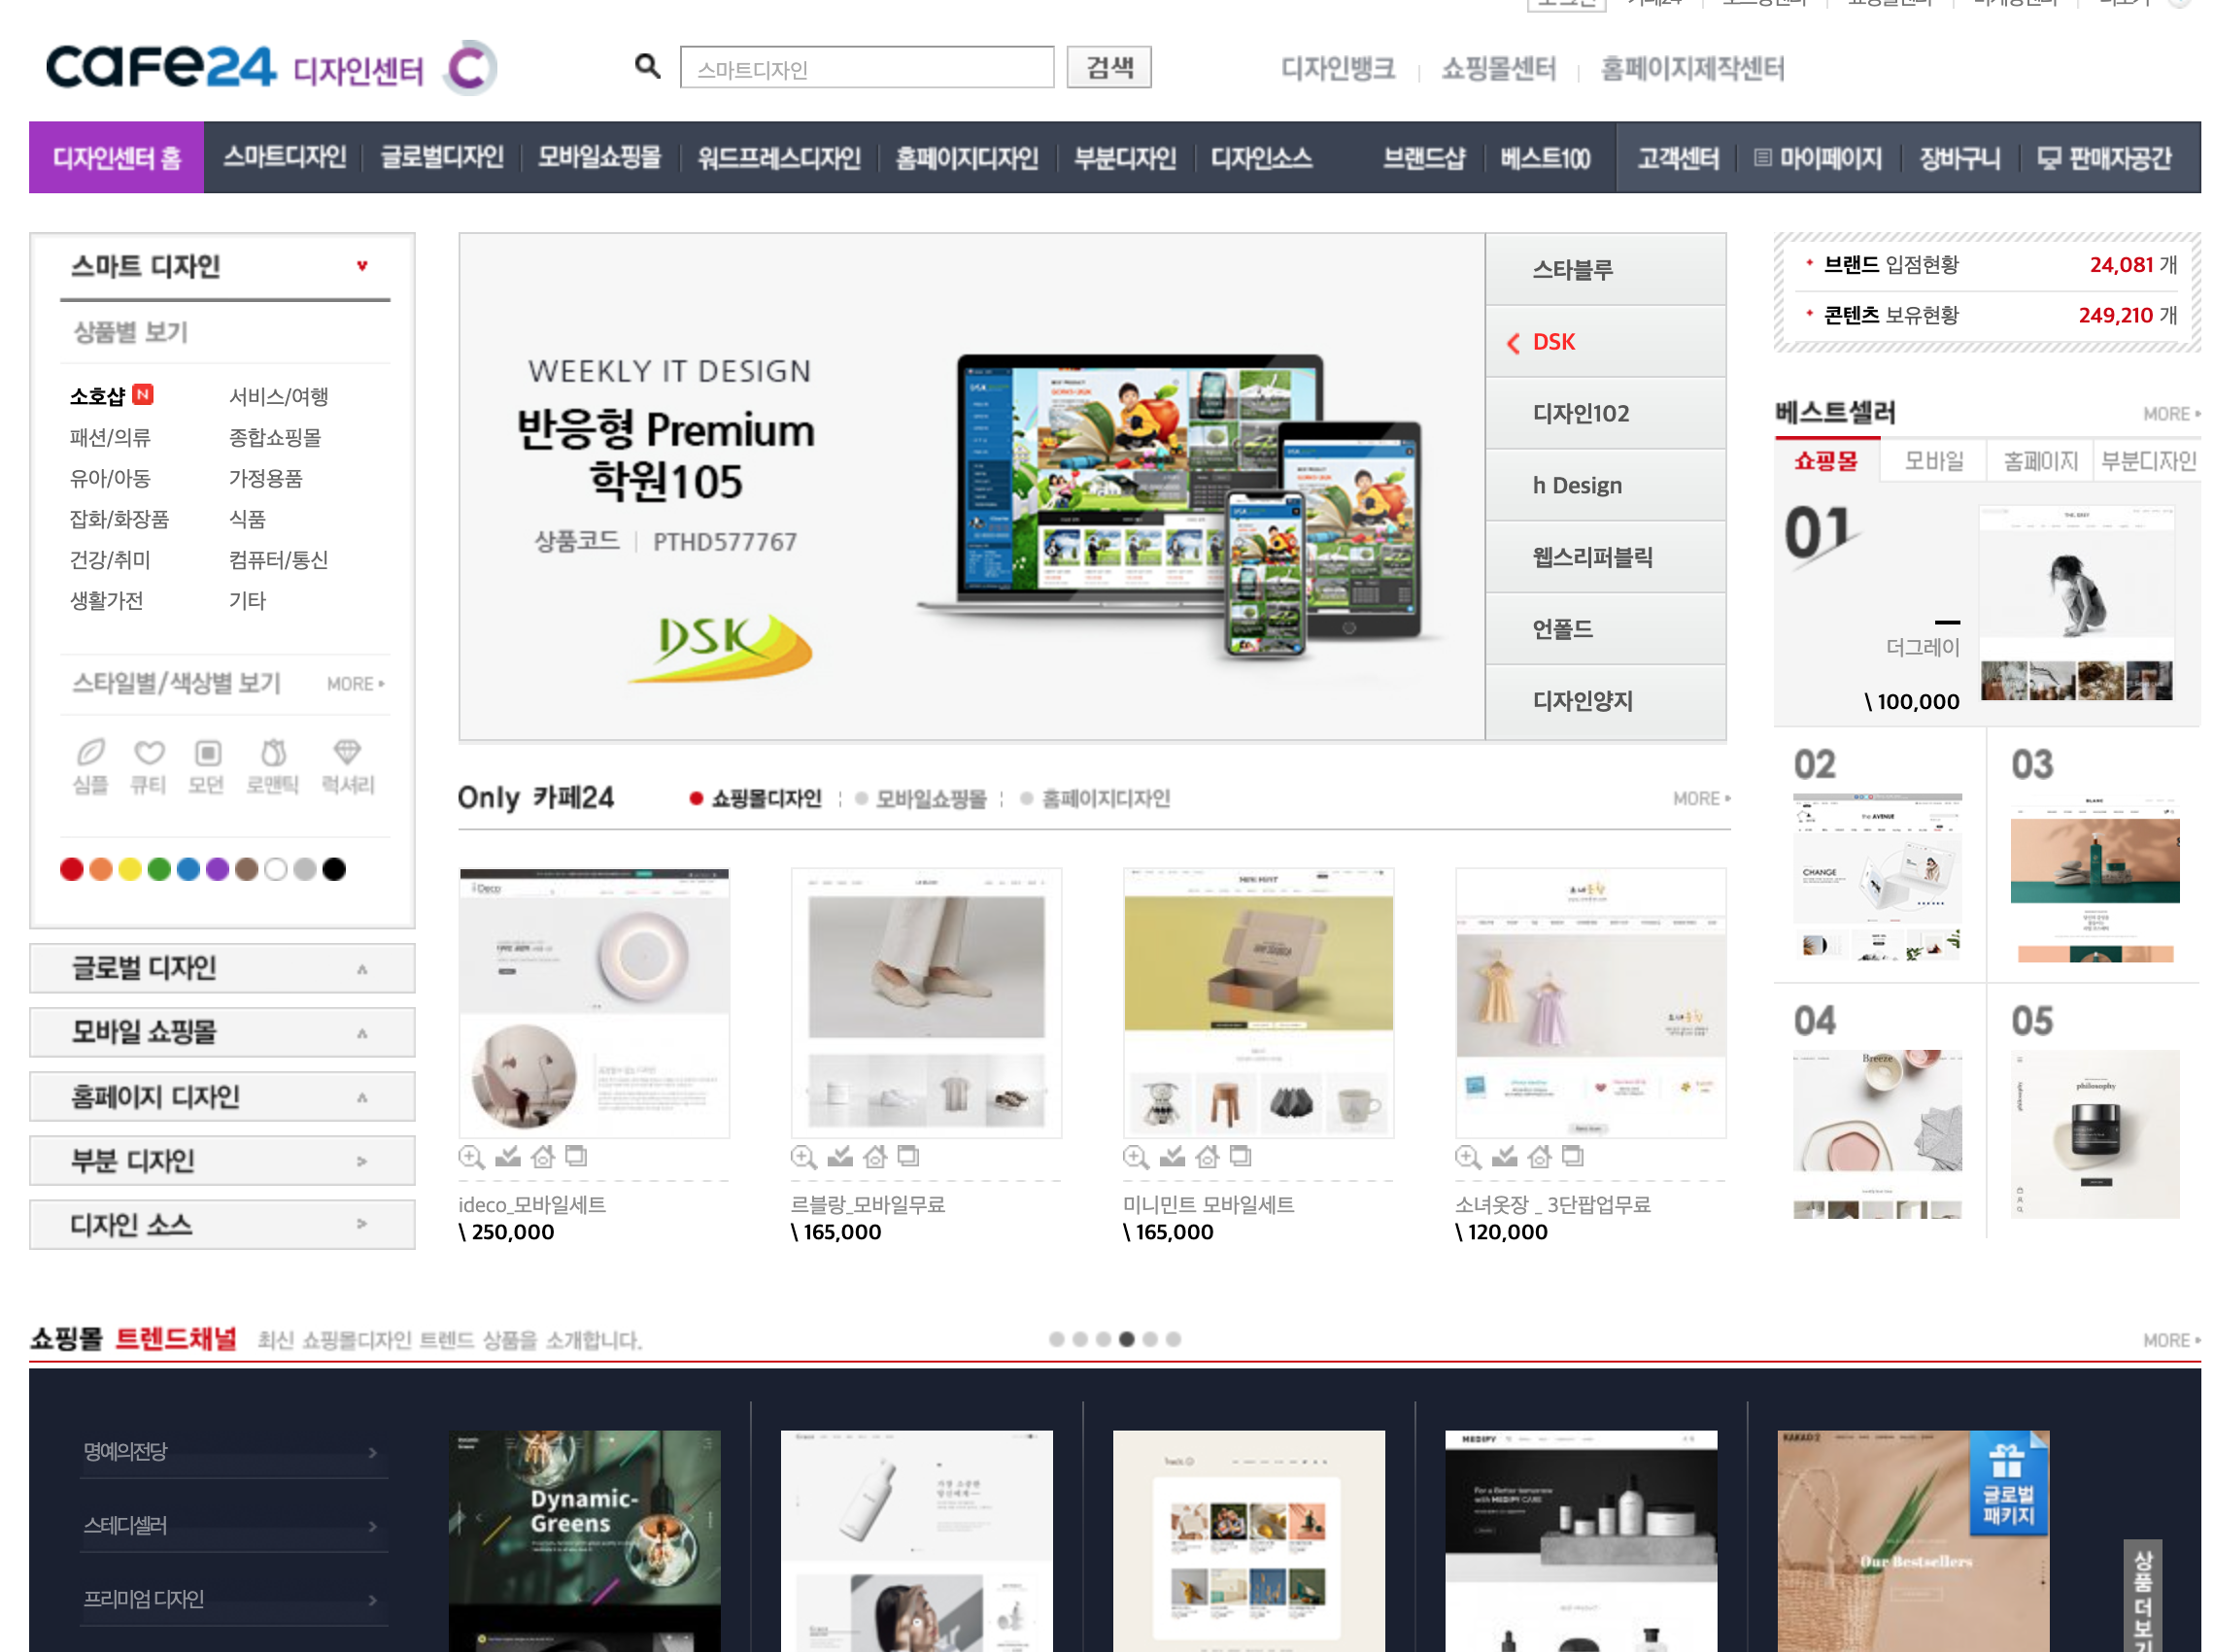Viewport: 2214px width, 1652px height.
Task: Pick the red color swatch
Action: coord(71,869)
